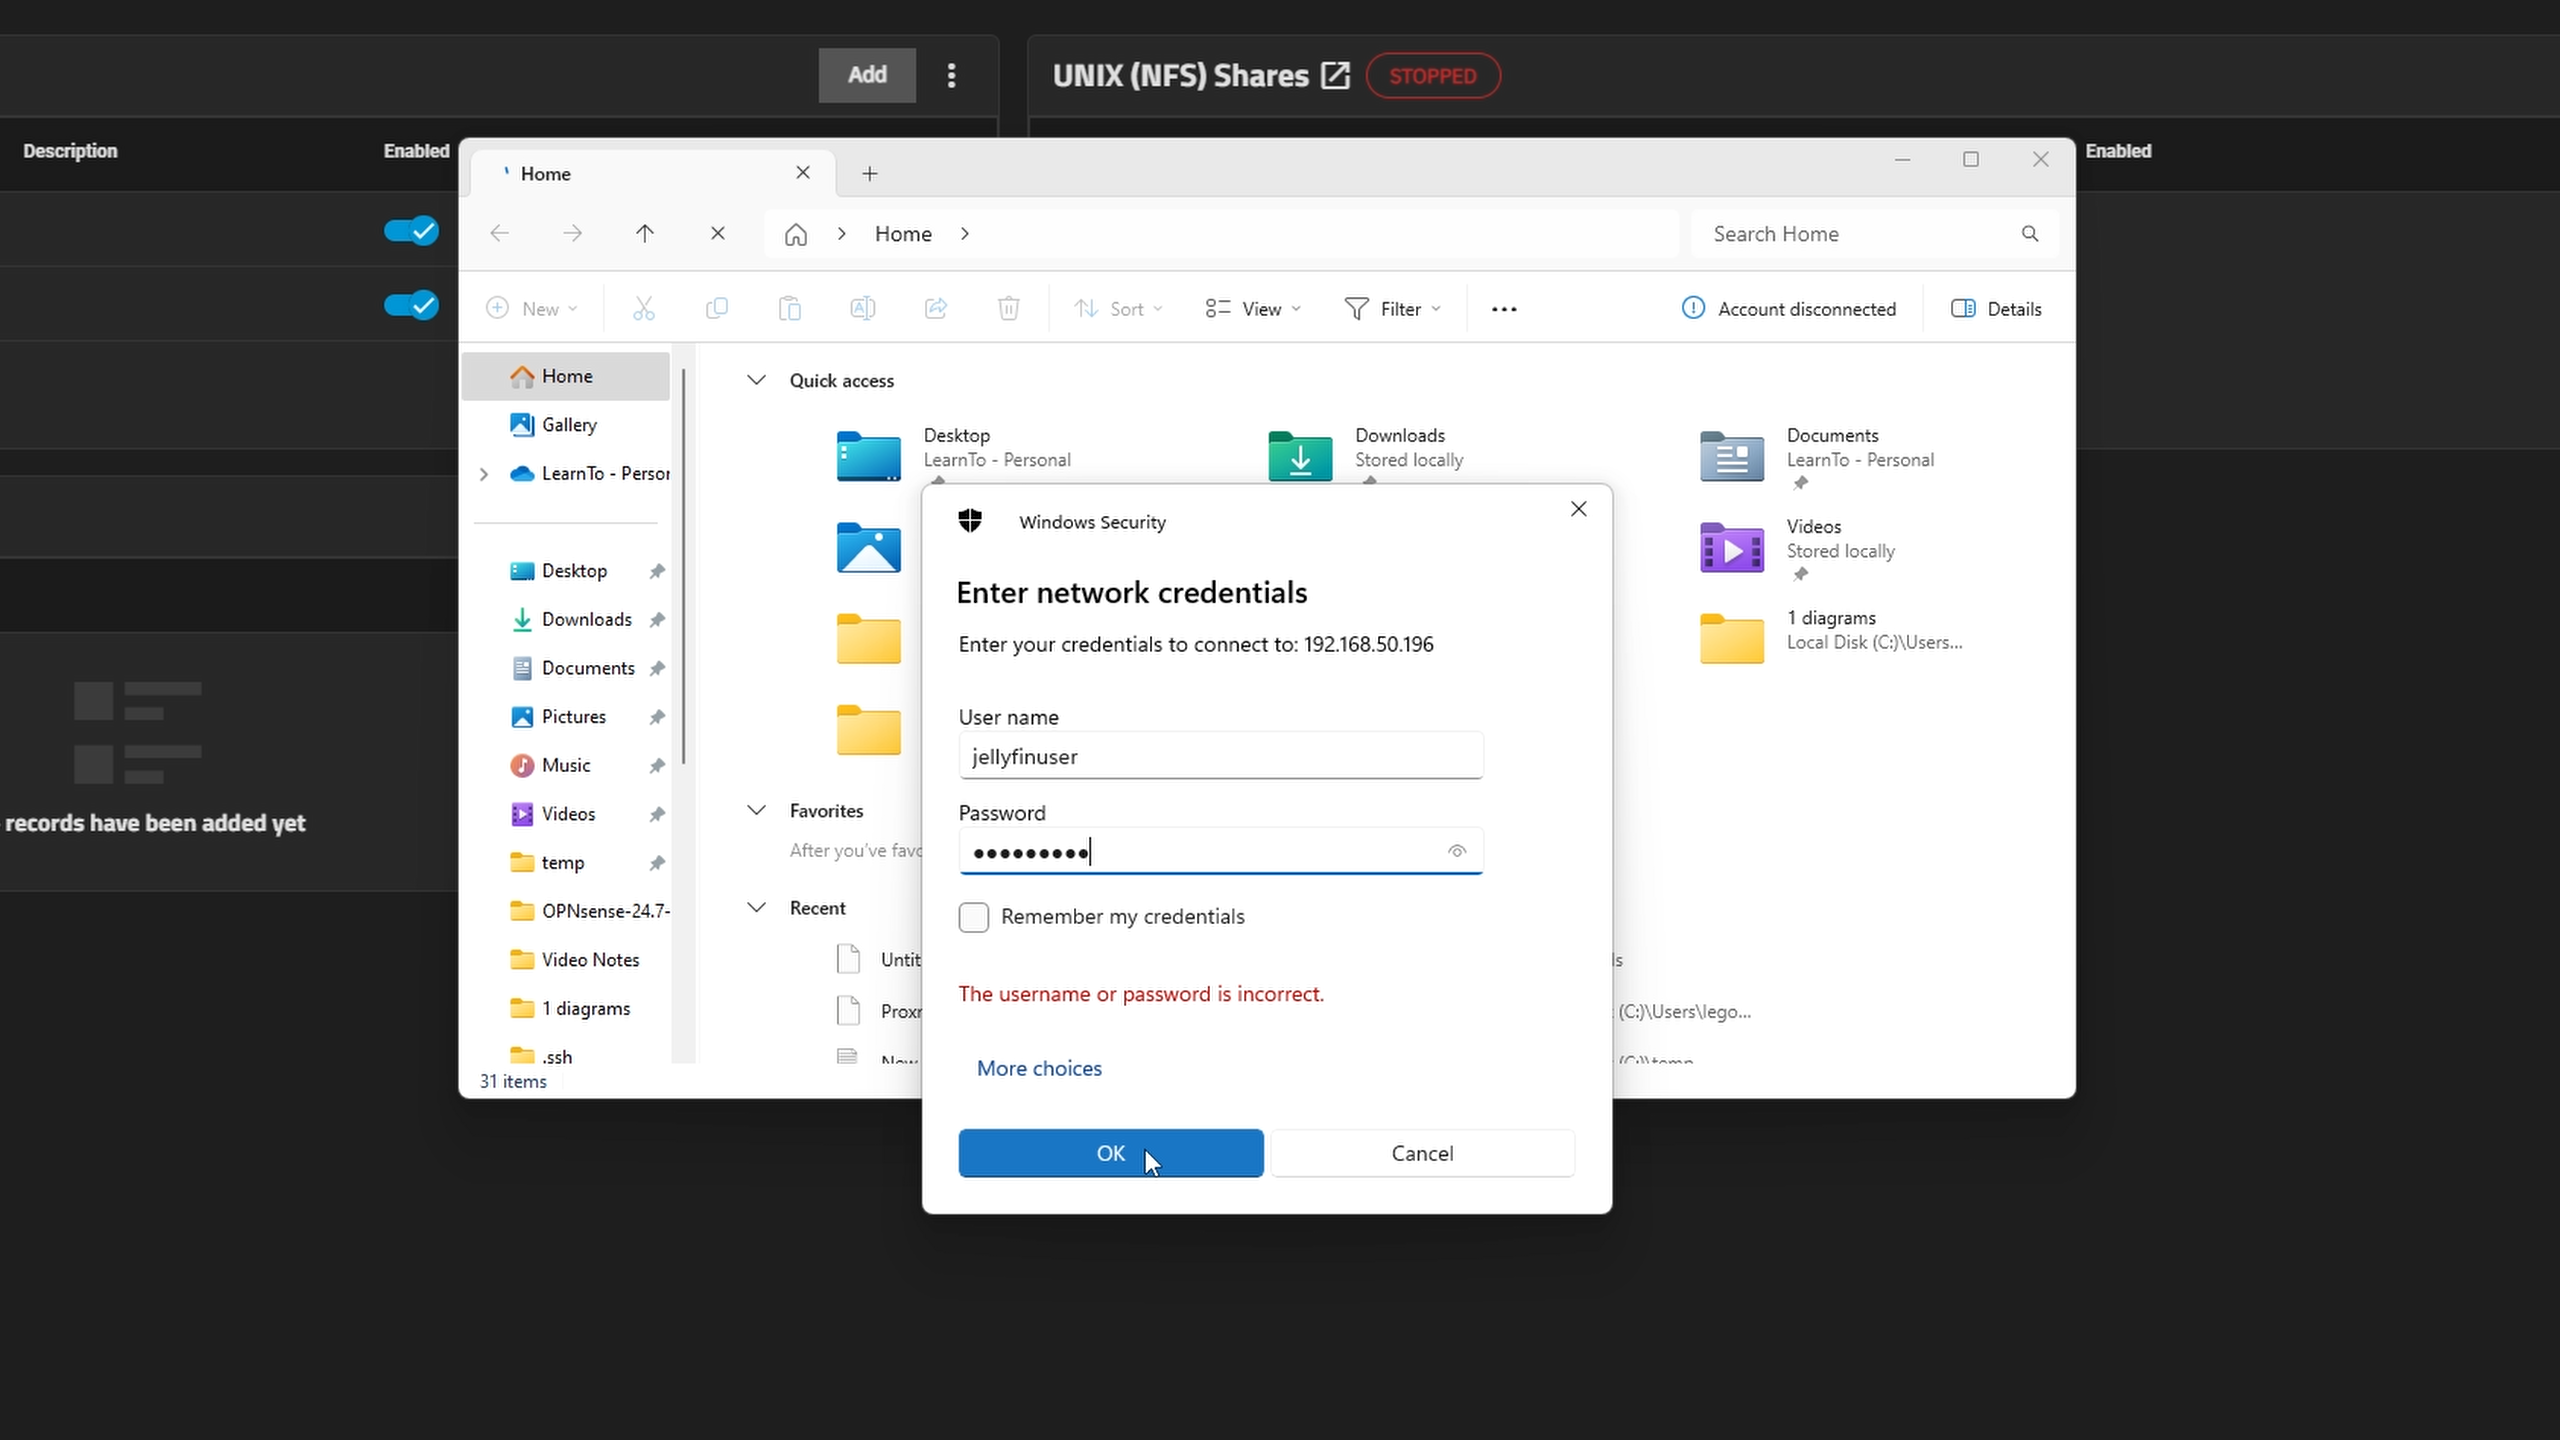The height and width of the screenshot is (1440, 2560).
Task: Click the Forward arrow in Explorer
Action: click(x=572, y=233)
